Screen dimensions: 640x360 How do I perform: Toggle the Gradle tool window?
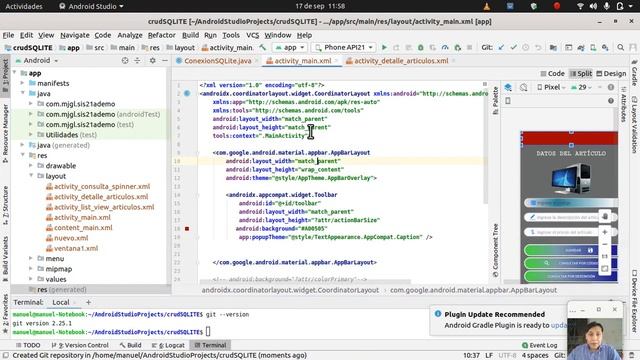(634, 73)
